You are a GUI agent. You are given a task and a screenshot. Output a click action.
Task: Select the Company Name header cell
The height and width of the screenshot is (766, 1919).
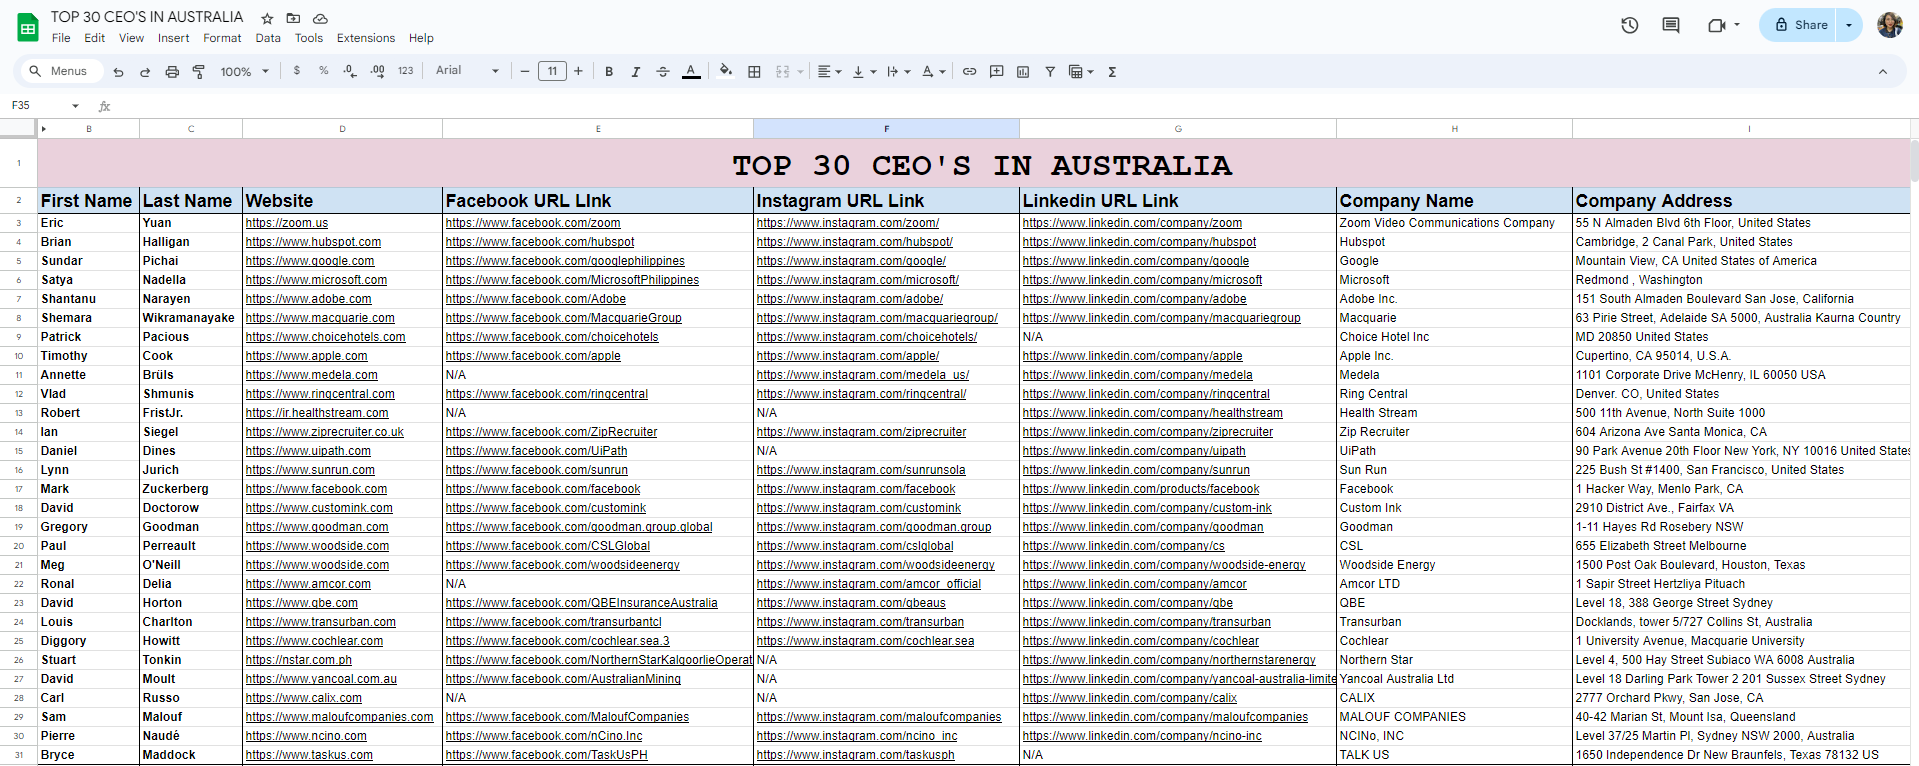pos(1454,200)
